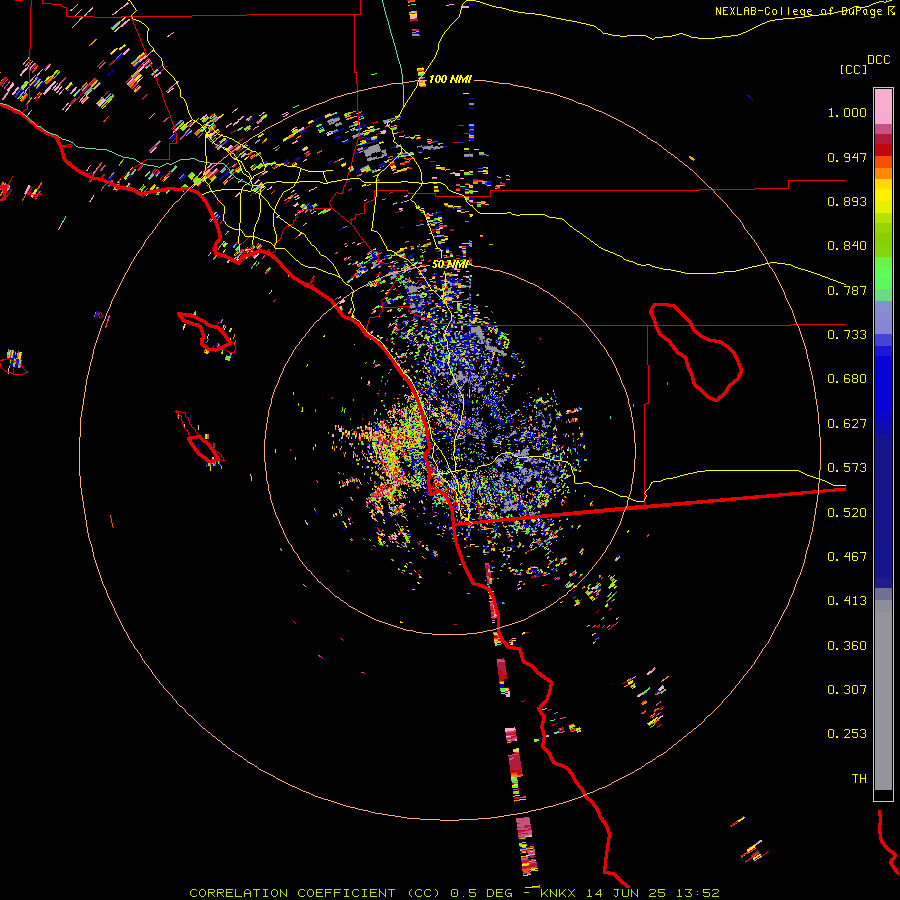Click the 0.680 color scale value
Screen dimensions: 900x900
[847, 379]
